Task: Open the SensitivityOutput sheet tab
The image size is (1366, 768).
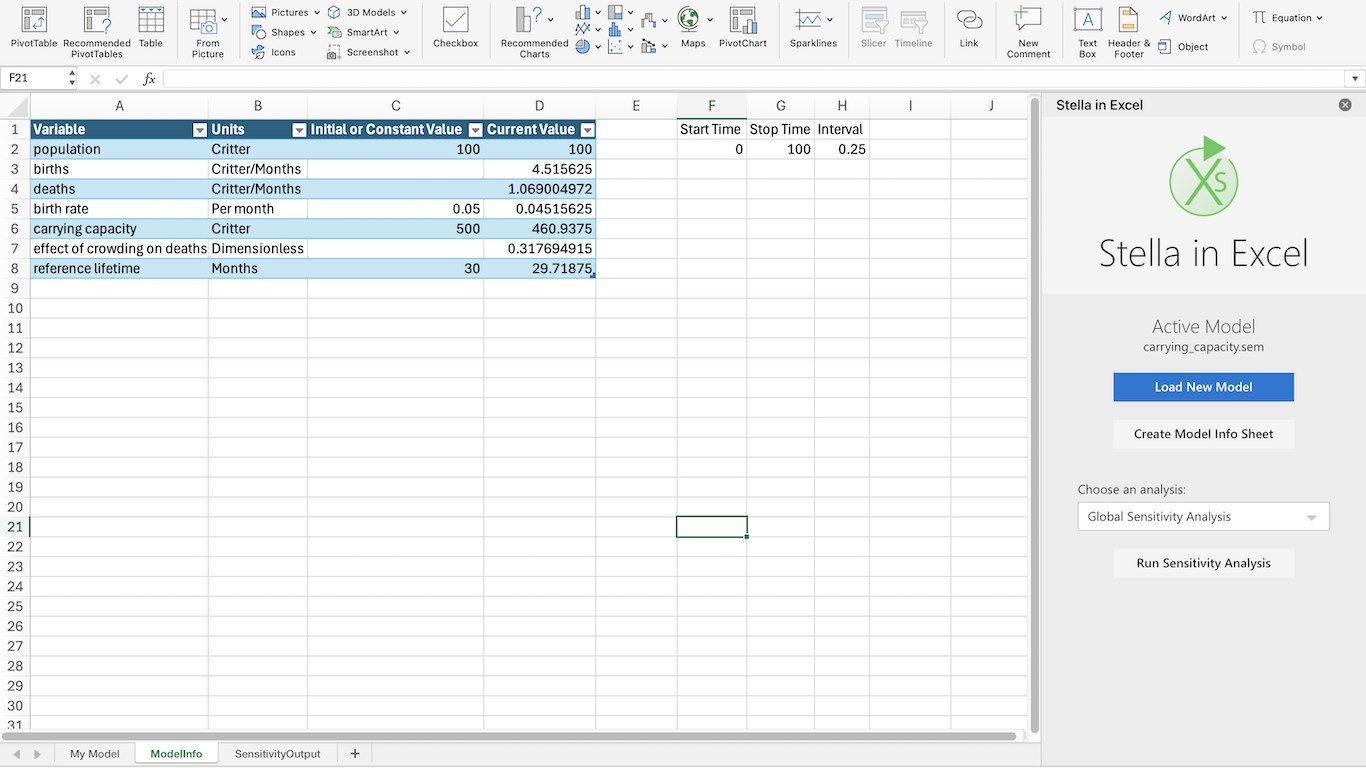Action: [278, 754]
